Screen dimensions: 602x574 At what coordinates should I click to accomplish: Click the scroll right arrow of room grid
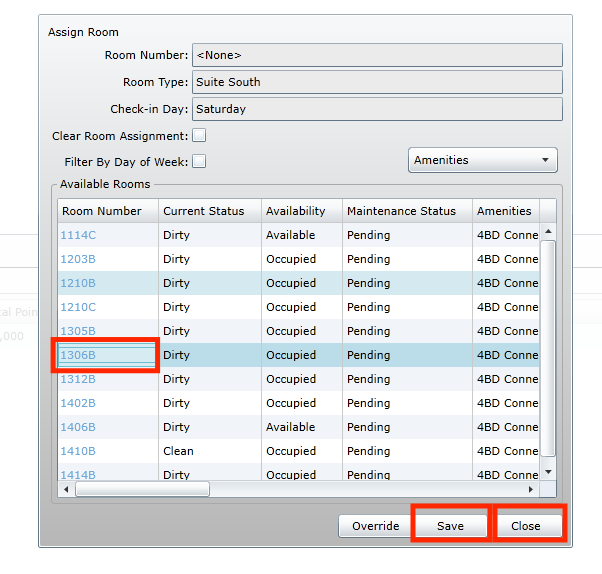coord(531,489)
